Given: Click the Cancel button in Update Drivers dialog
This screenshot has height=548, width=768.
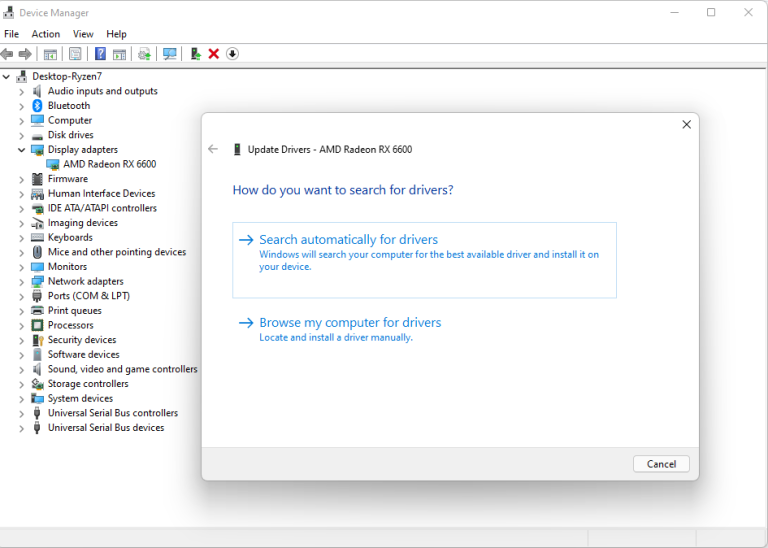Looking at the screenshot, I should tap(661, 464).
